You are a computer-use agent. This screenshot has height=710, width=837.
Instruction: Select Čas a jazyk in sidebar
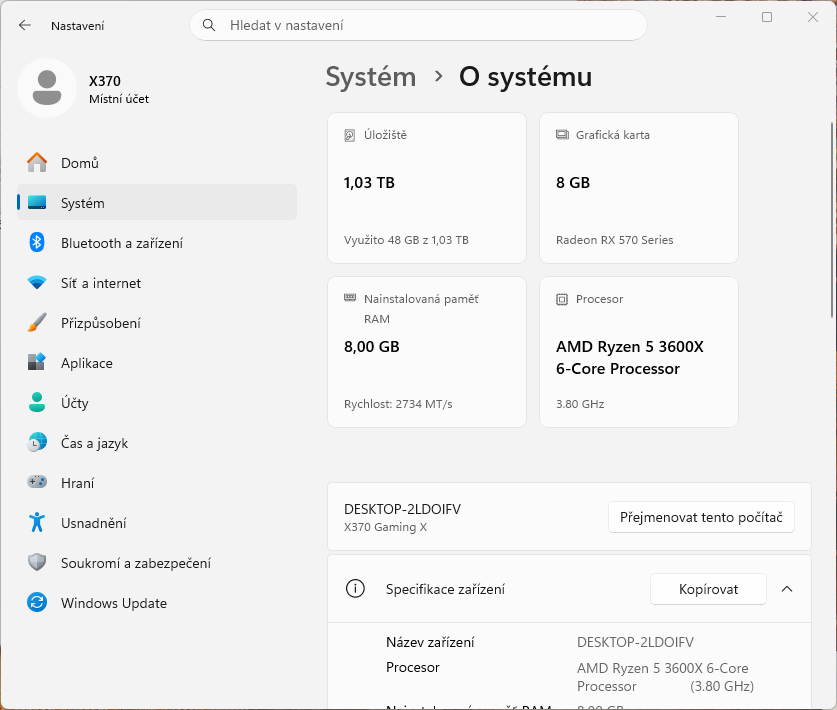94,443
